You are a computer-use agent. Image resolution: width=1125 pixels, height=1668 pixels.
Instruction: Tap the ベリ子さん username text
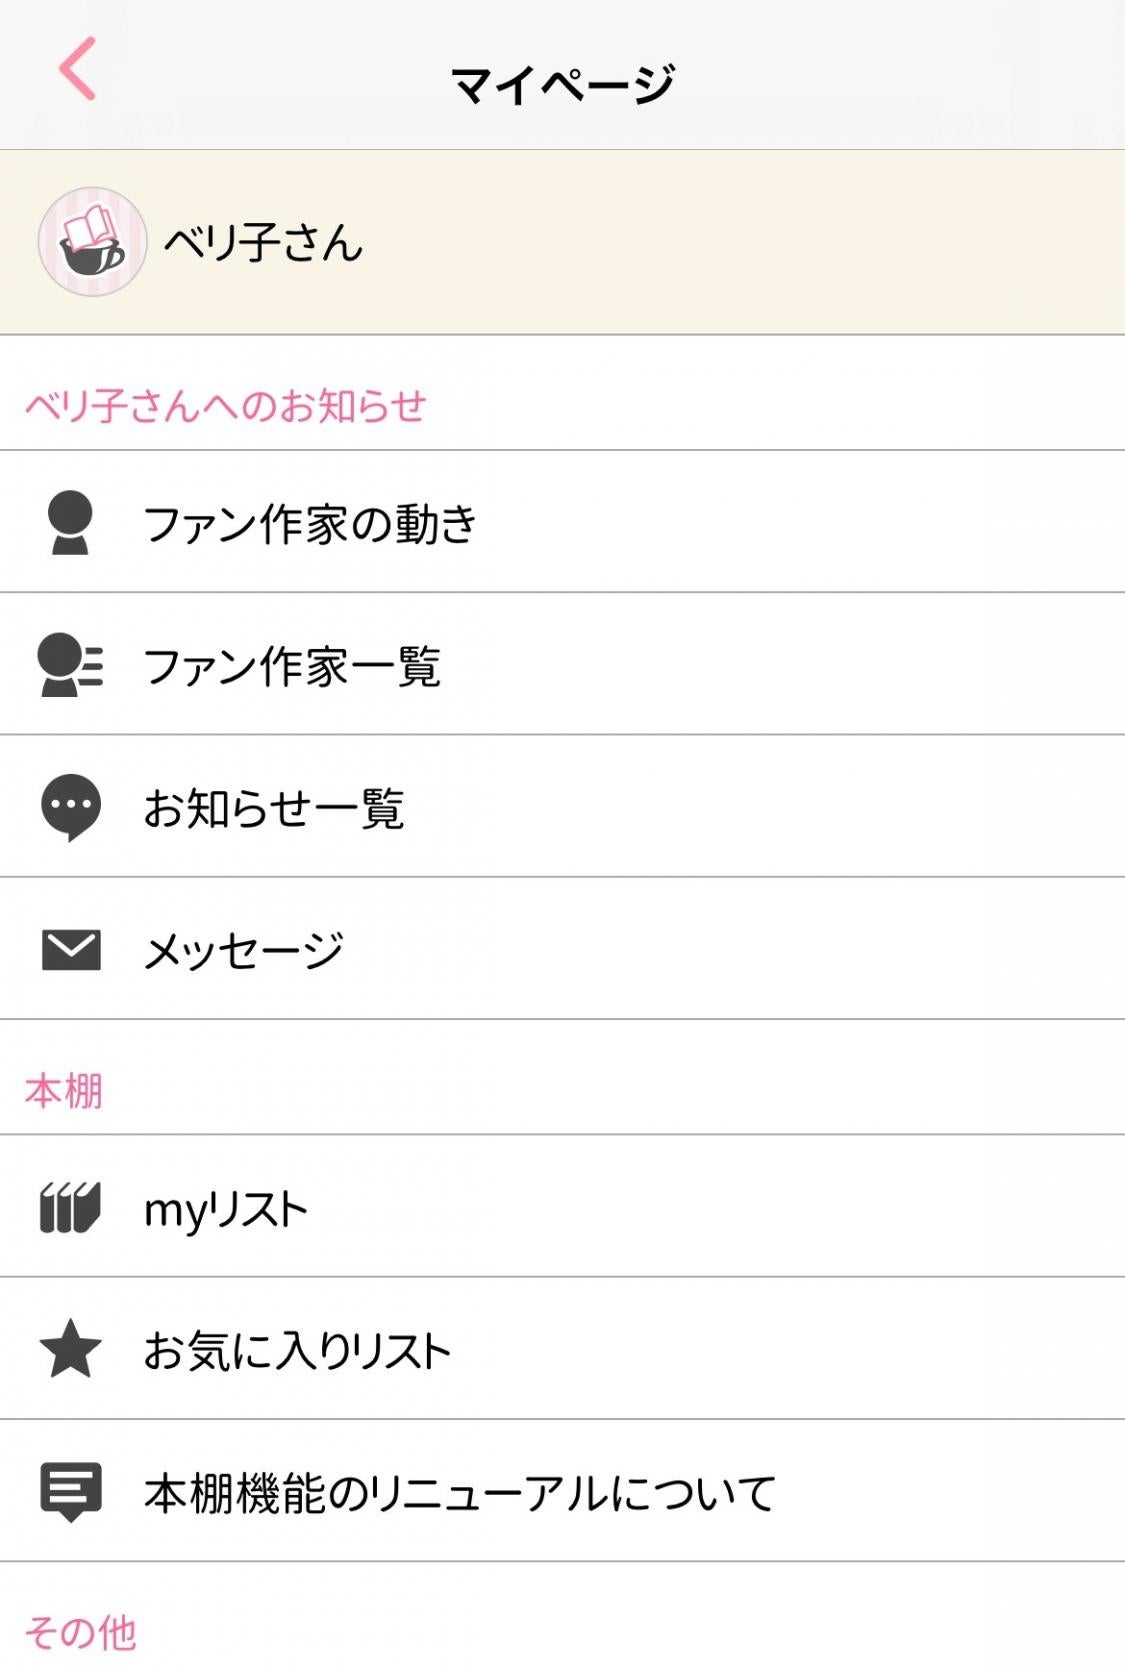(x=263, y=243)
